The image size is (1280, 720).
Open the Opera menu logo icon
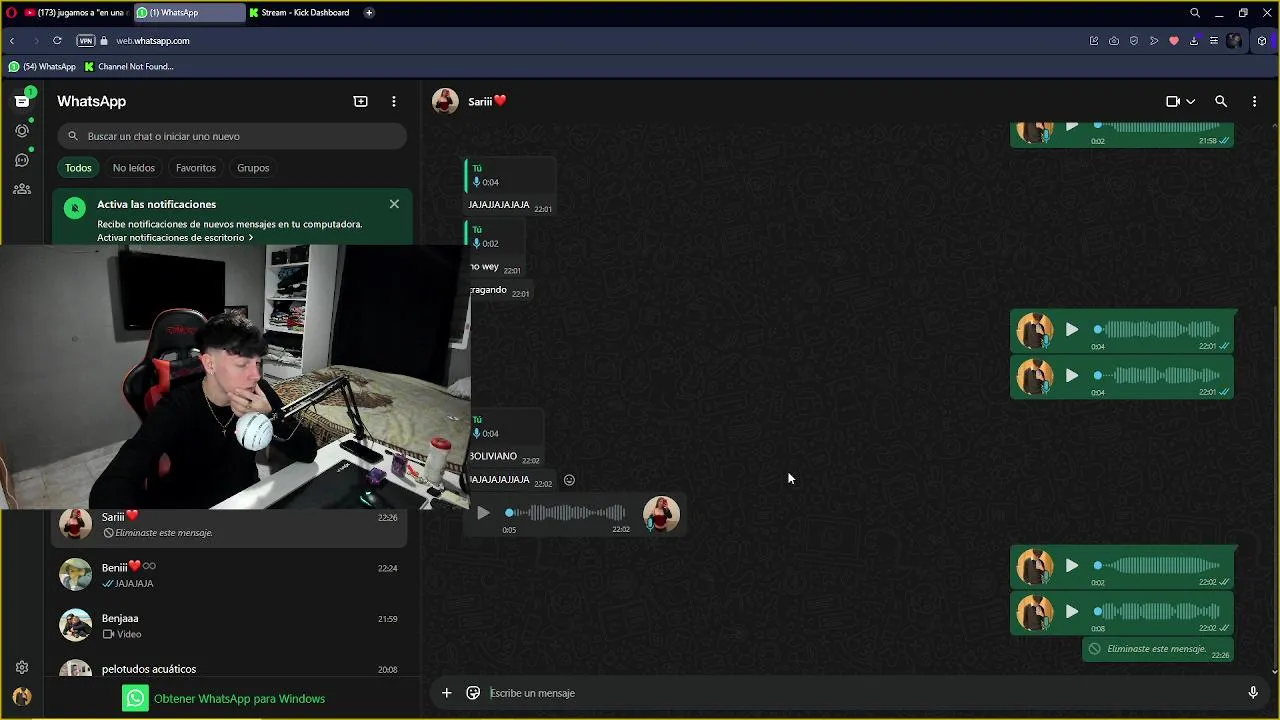pos(12,13)
